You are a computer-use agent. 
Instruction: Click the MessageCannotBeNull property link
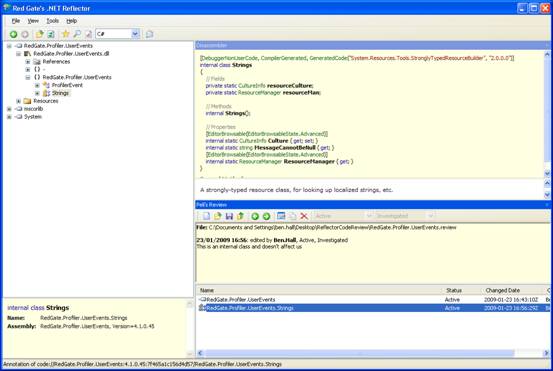tap(285, 148)
